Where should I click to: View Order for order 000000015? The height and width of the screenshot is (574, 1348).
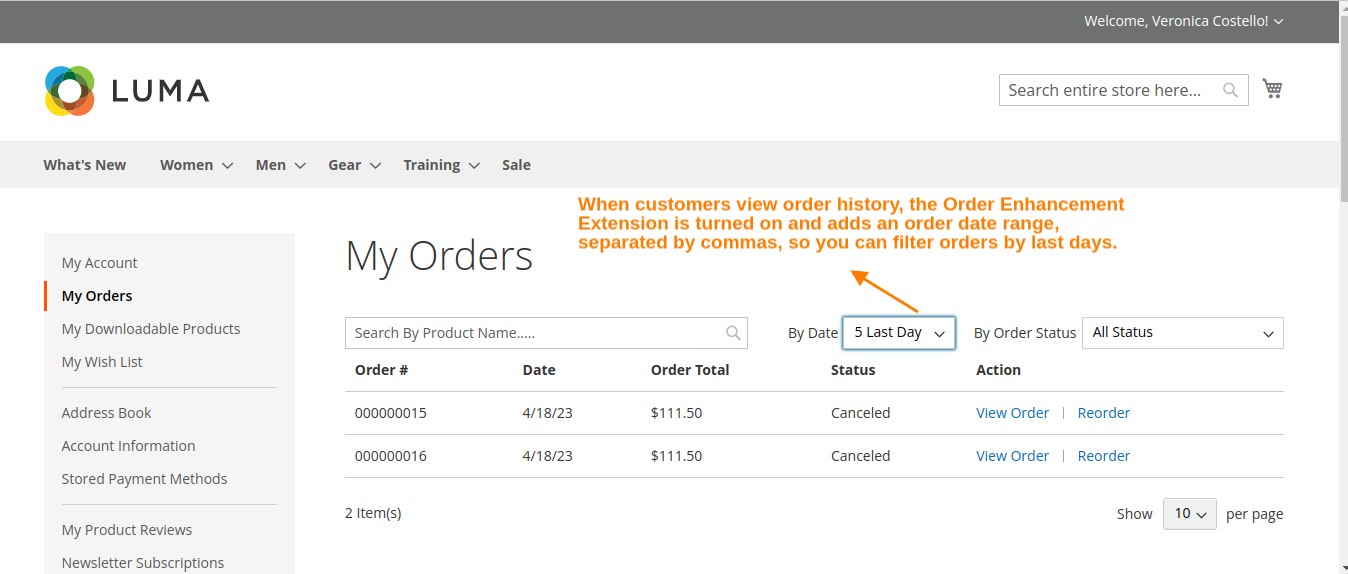[1012, 413]
